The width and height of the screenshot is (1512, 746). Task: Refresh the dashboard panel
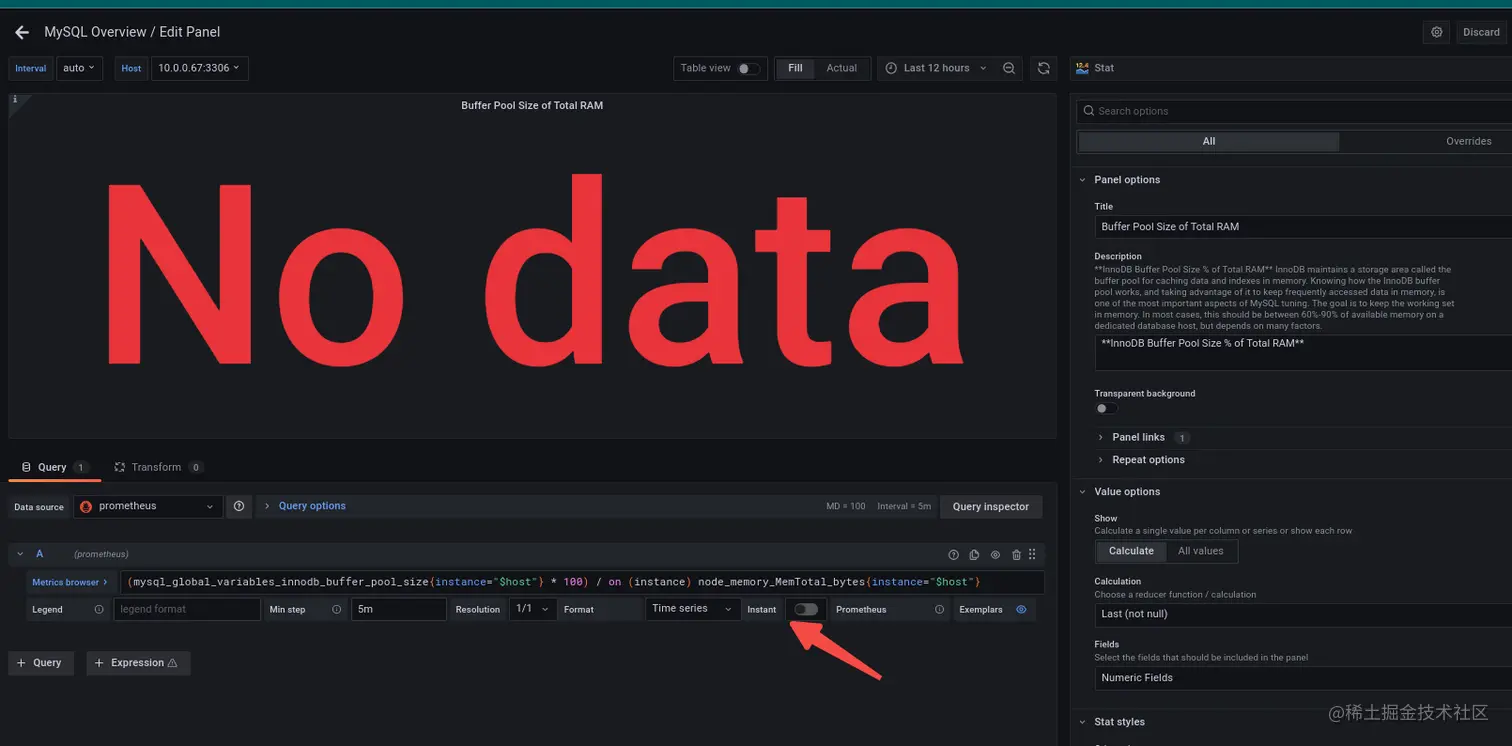1043,68
